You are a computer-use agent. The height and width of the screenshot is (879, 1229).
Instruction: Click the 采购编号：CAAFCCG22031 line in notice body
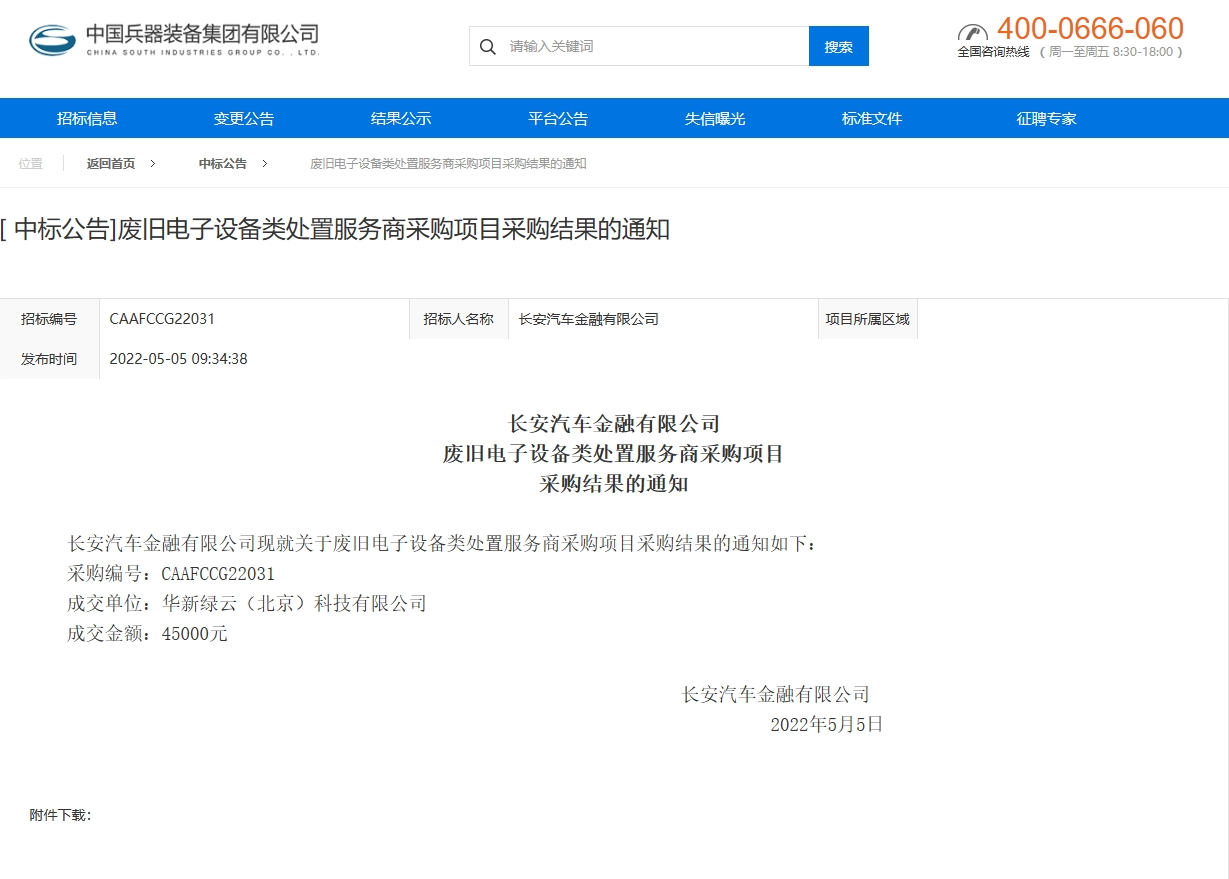[171, 574]
